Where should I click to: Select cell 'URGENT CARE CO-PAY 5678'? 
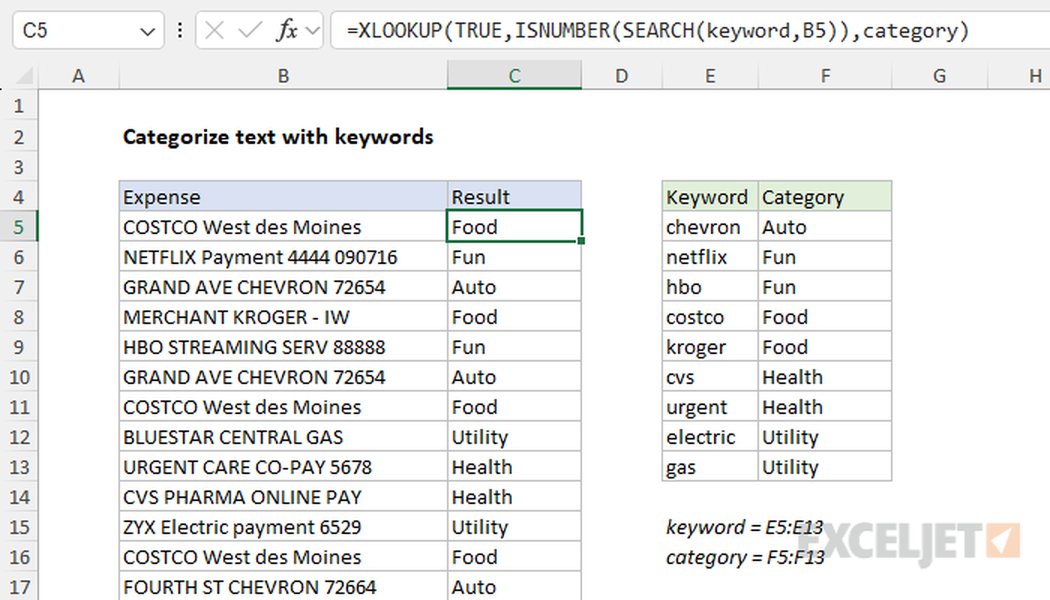pyautogui.click(x=283, y=467)
